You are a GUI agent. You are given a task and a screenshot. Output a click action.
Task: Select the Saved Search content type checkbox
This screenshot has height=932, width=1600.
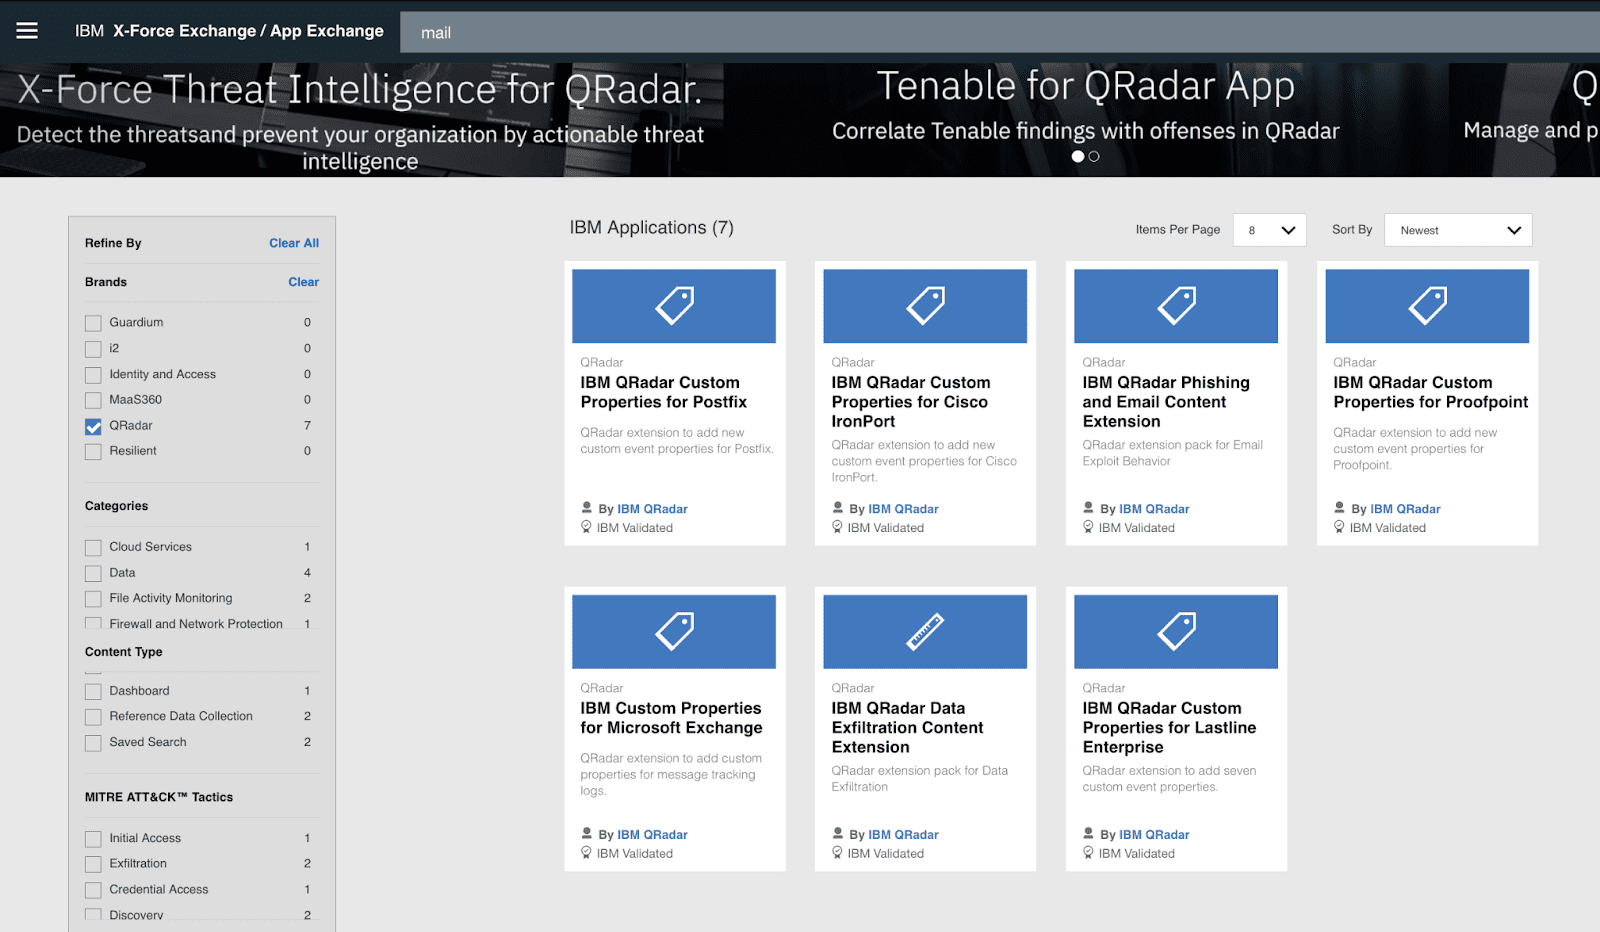tap(93, 743)
